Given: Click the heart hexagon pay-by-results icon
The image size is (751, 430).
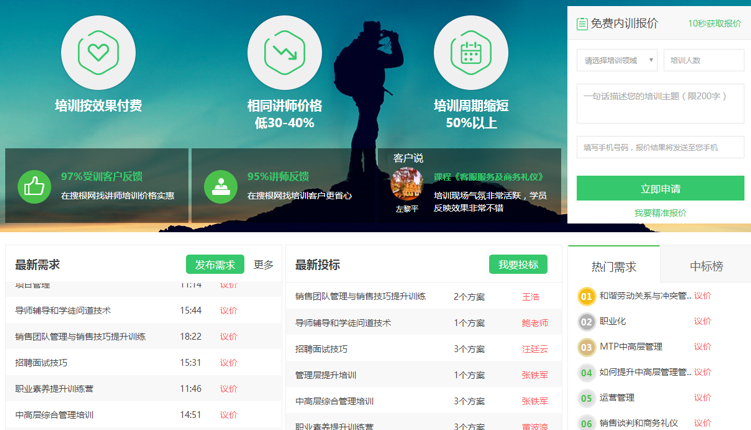Looking at the screenshot, I should point(98,52).
